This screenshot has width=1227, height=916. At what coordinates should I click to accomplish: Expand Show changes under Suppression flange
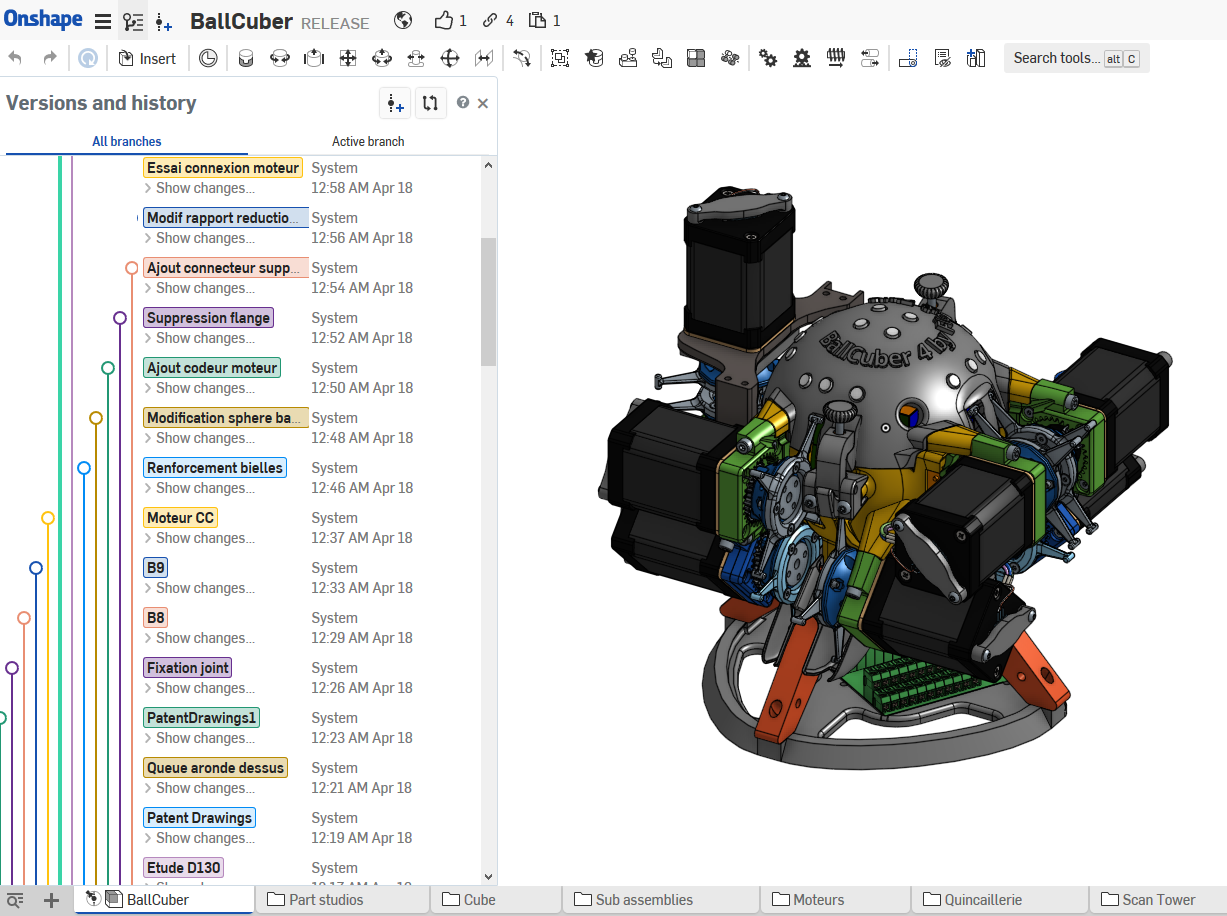pos(199,338)
